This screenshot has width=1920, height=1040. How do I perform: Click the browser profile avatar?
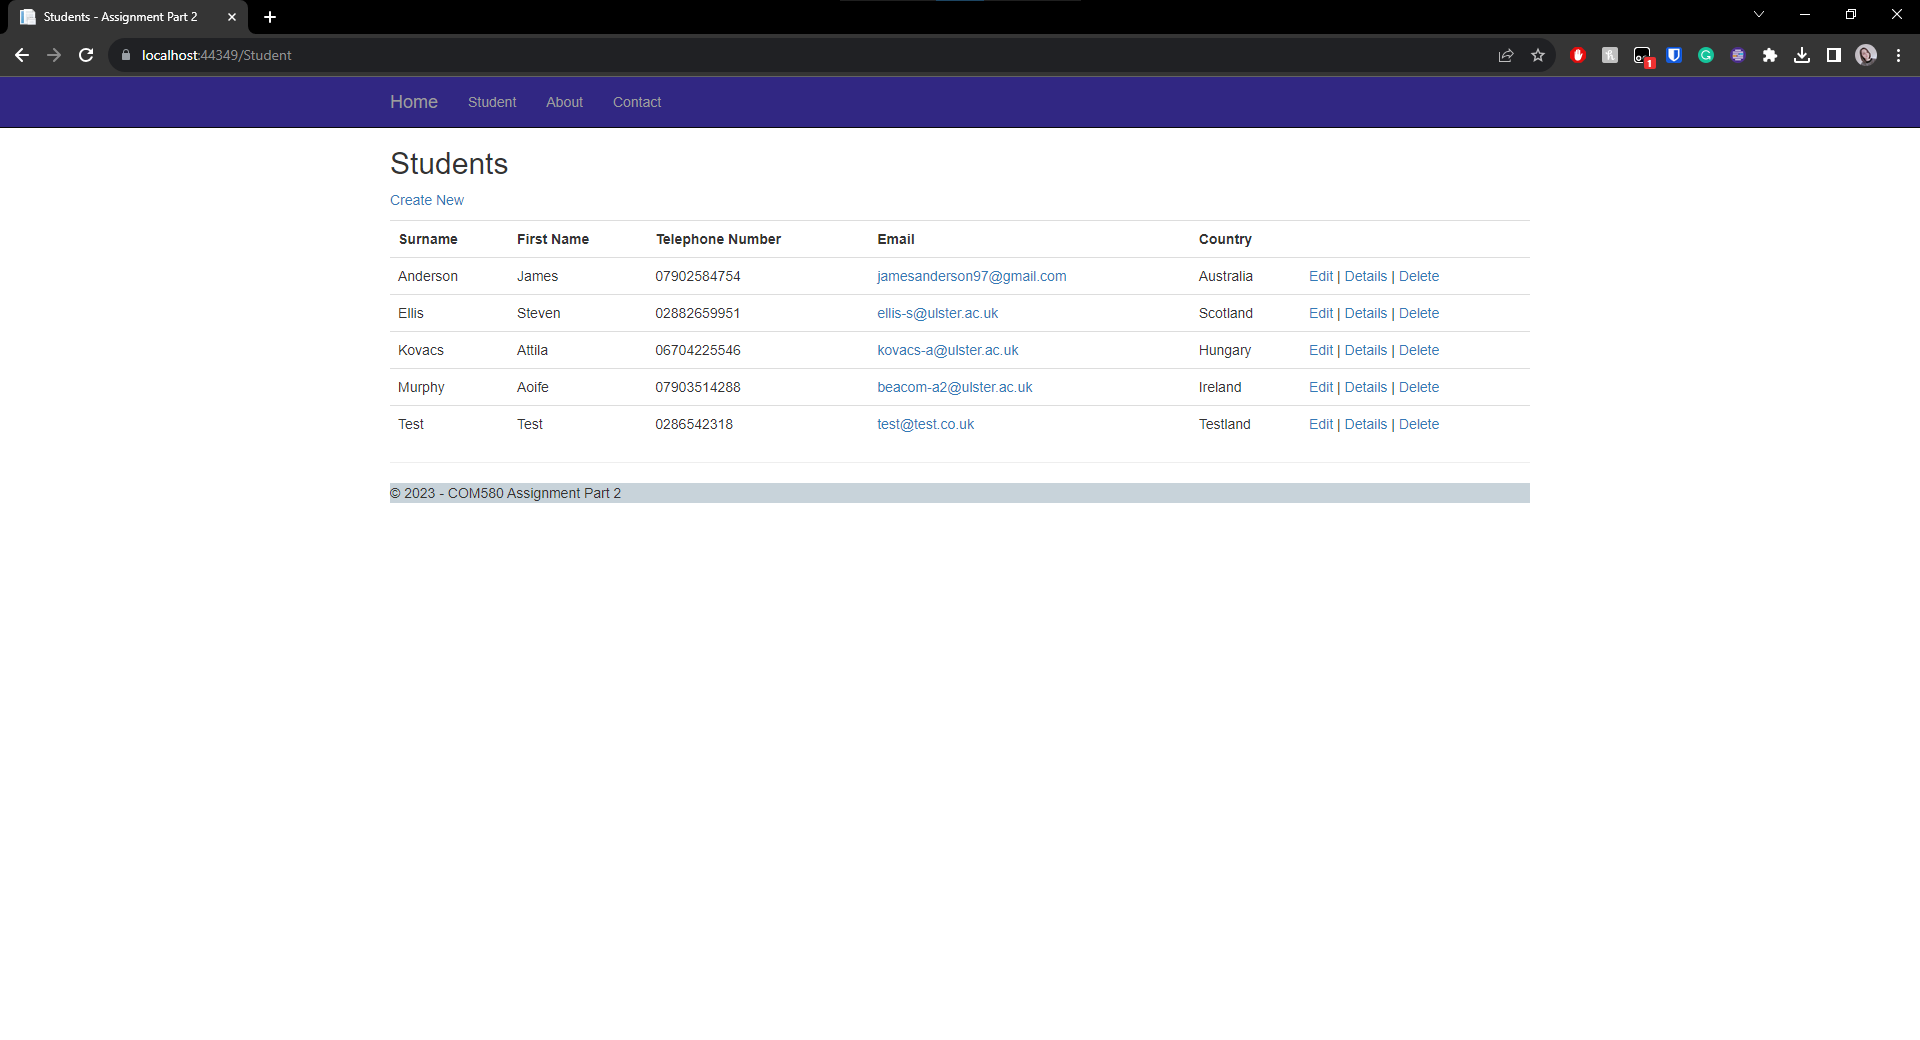point(1866,55)
